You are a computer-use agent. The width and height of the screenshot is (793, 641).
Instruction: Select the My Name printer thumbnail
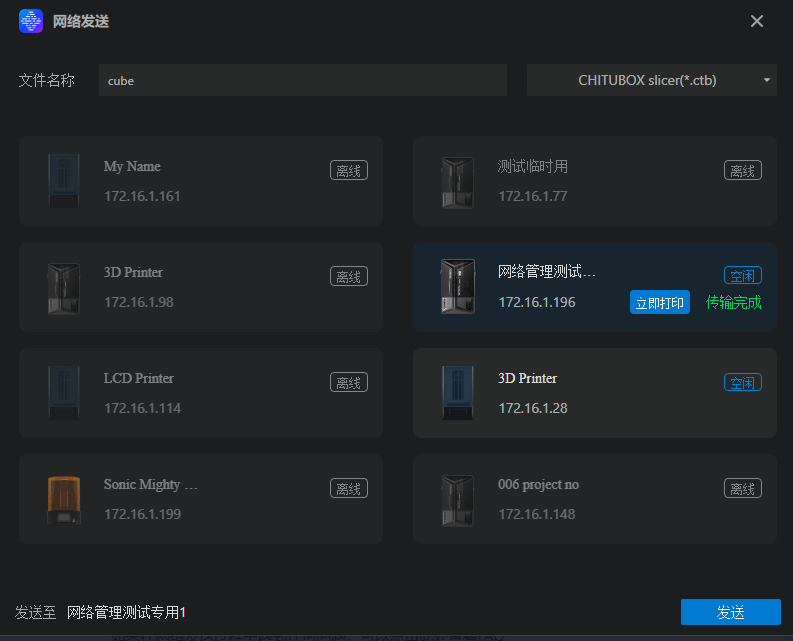pos(64,181)
